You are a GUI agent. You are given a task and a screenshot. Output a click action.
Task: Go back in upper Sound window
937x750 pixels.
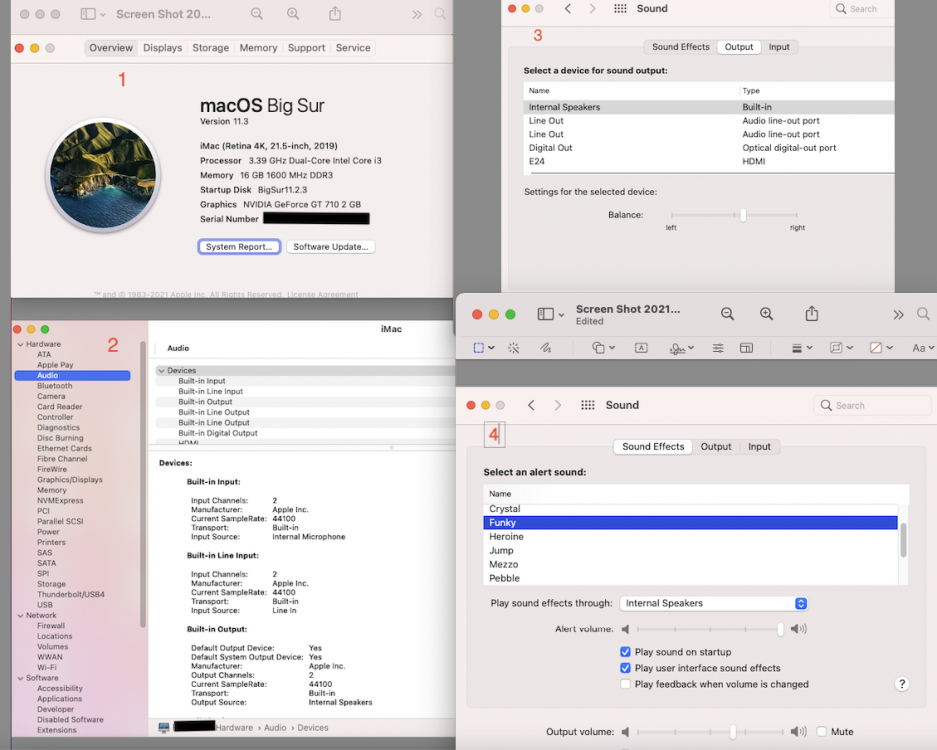[568, 8]
